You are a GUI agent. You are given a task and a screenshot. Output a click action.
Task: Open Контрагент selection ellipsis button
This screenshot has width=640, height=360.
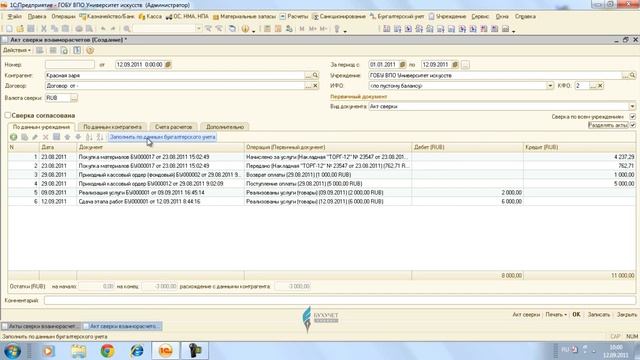click(308, 75)
